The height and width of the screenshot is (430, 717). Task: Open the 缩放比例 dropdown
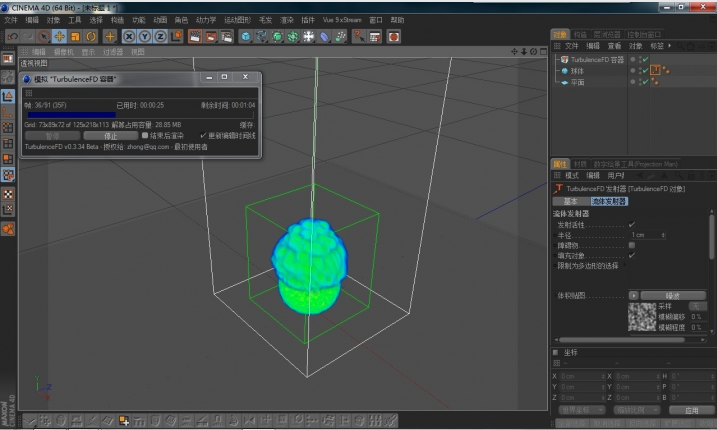point(637,410)
